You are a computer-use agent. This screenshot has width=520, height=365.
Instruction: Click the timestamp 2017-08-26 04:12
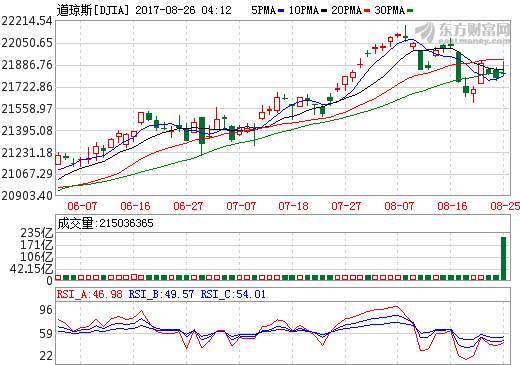(x=183, y=10)
